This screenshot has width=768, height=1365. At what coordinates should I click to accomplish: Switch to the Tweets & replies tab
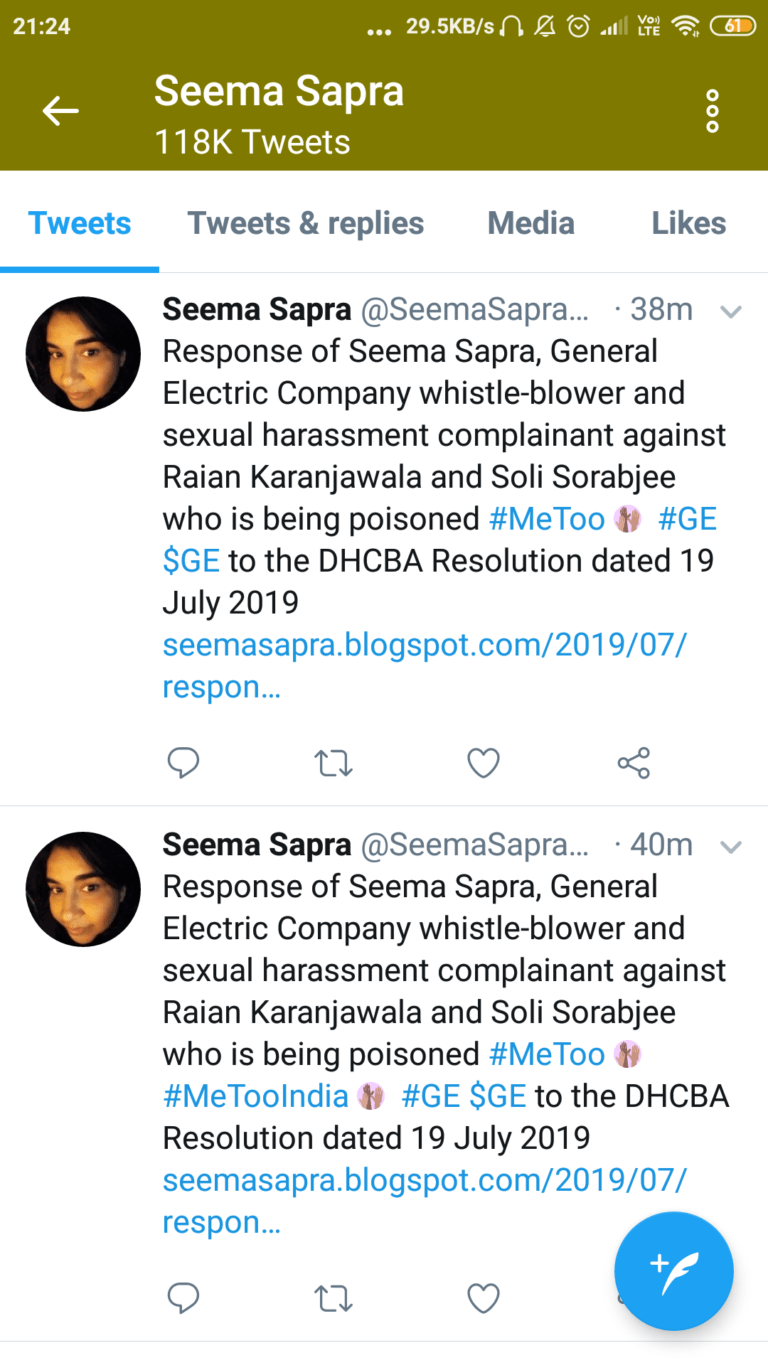pos(306,223)
